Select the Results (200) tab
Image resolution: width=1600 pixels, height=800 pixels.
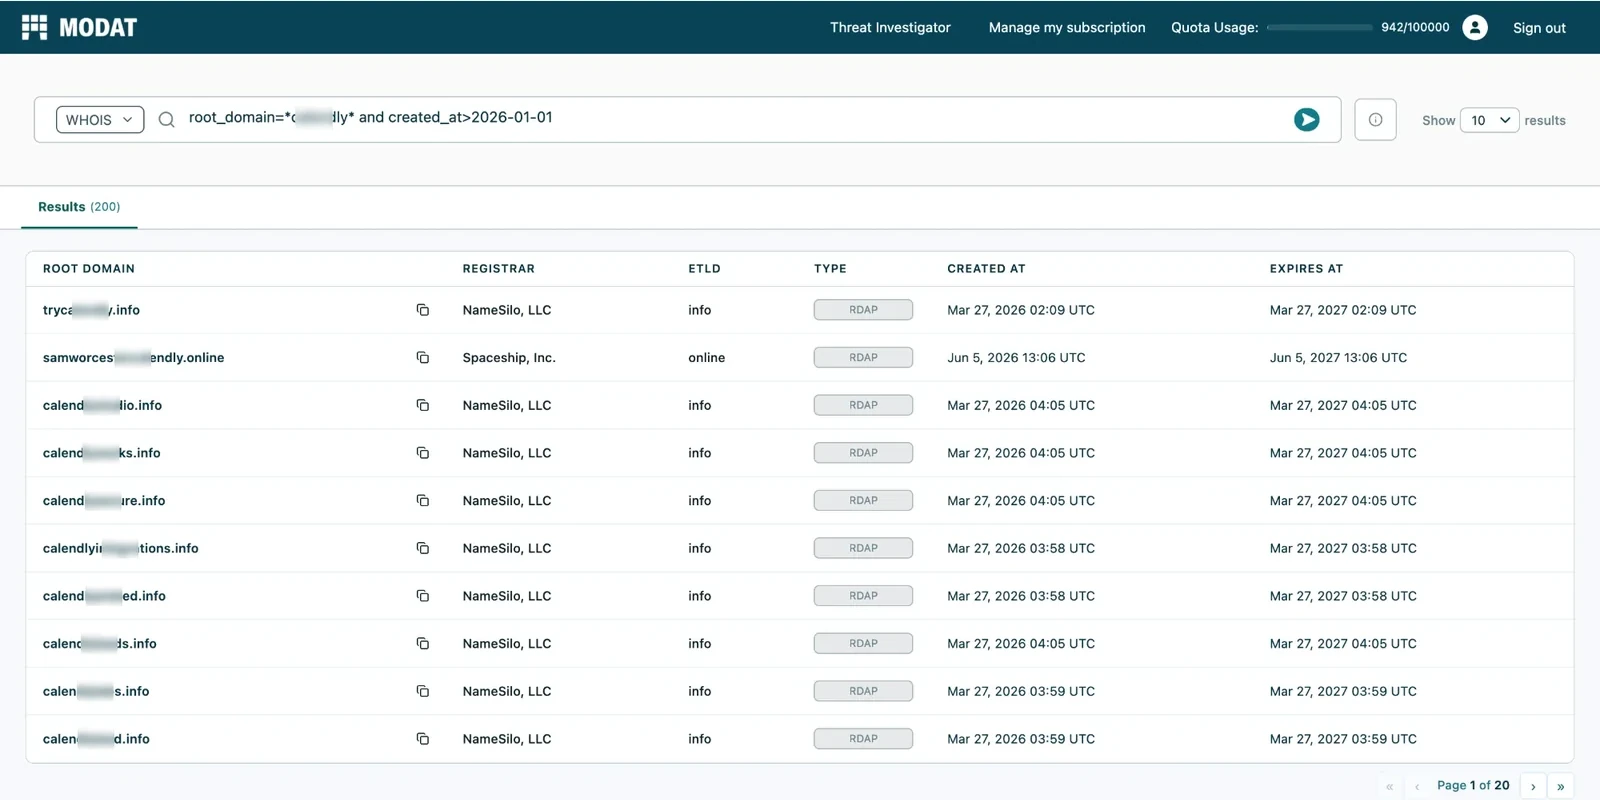point(79,207)
